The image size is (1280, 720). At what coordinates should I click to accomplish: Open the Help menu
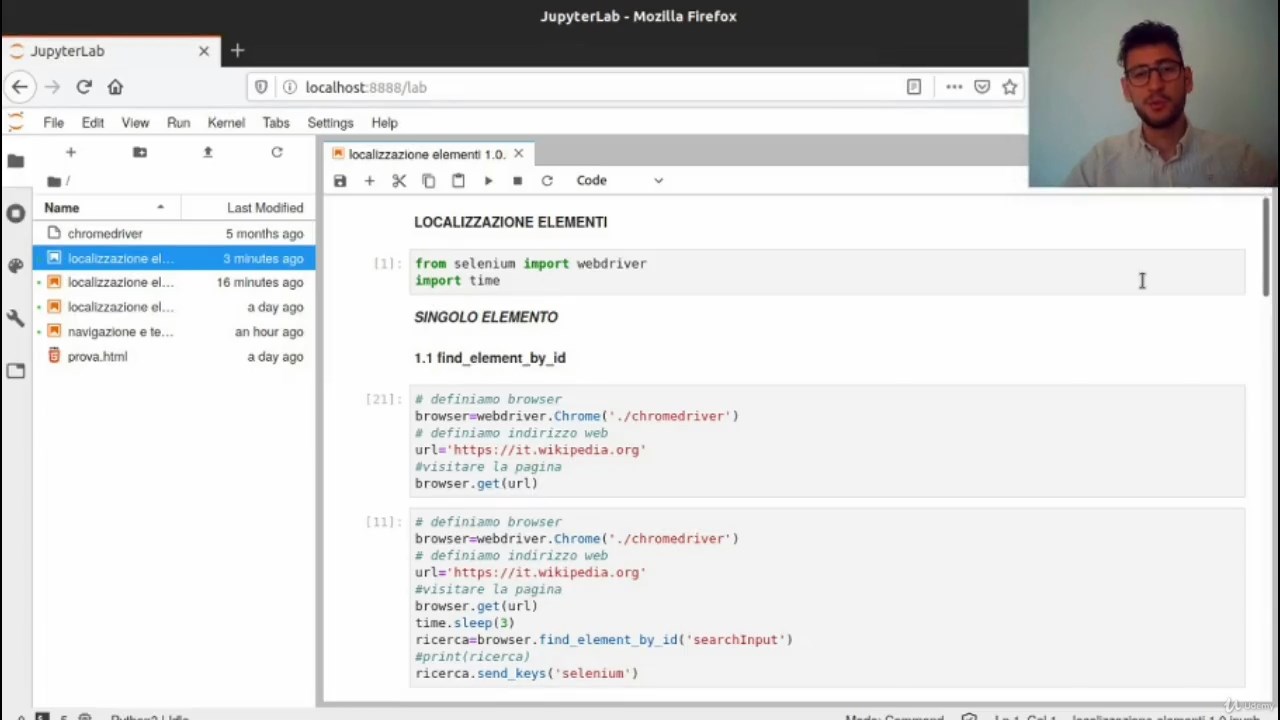coord(384,123)
